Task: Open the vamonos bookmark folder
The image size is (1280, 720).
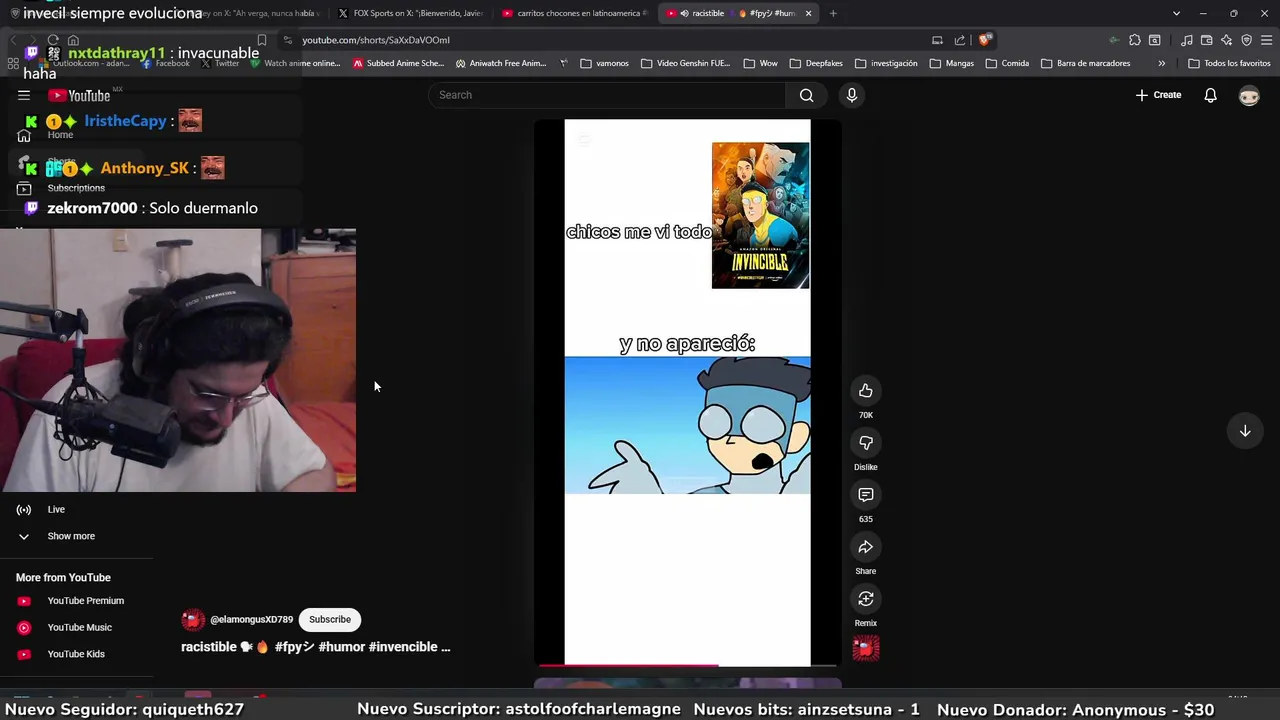Action: coord(605,63)
